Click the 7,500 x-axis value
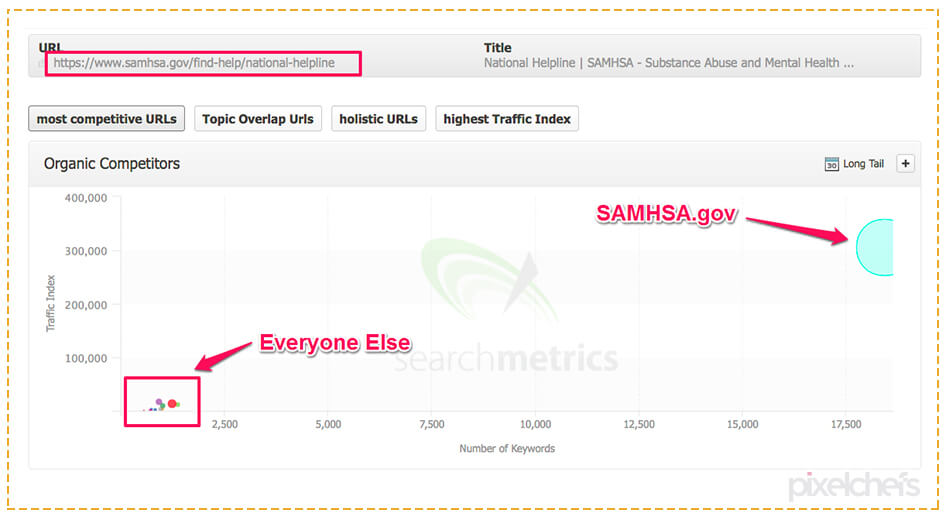Viewport: 950px width, 528px height. point(432,424)
